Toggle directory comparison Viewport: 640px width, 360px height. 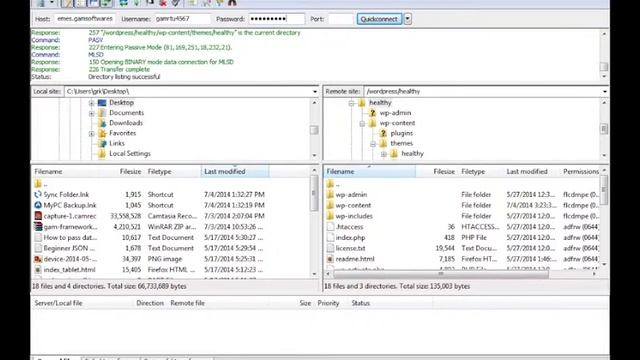pos(206,3)
